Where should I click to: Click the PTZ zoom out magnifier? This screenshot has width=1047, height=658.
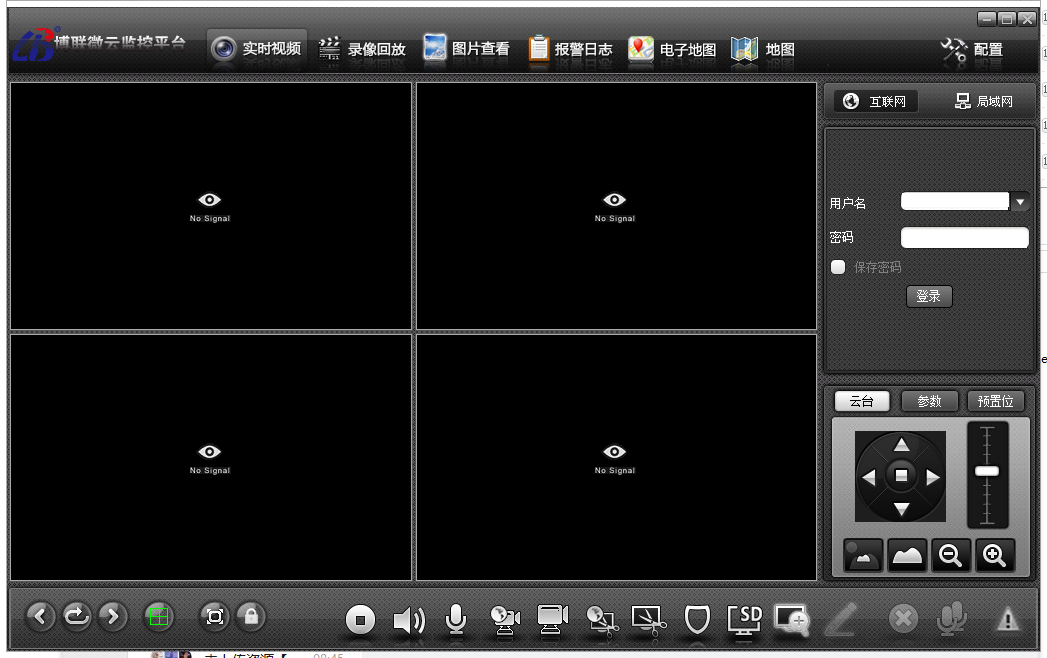(x=950, y=556)
